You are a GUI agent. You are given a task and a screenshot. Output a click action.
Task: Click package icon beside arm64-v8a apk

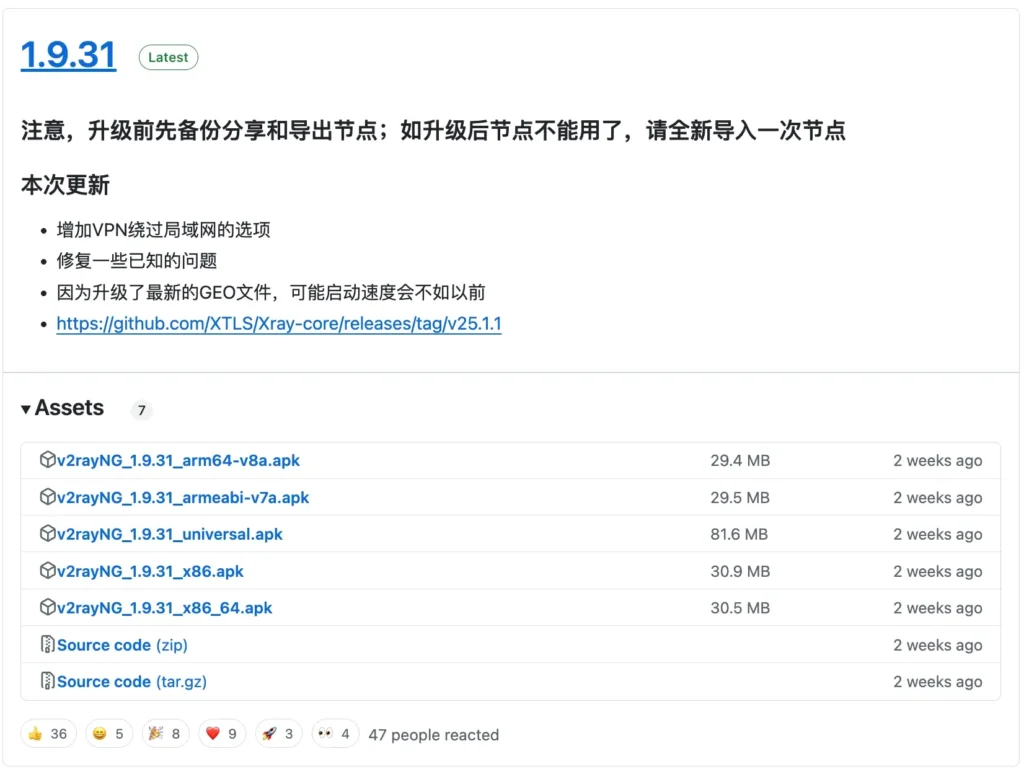click(x=47, y=460)
